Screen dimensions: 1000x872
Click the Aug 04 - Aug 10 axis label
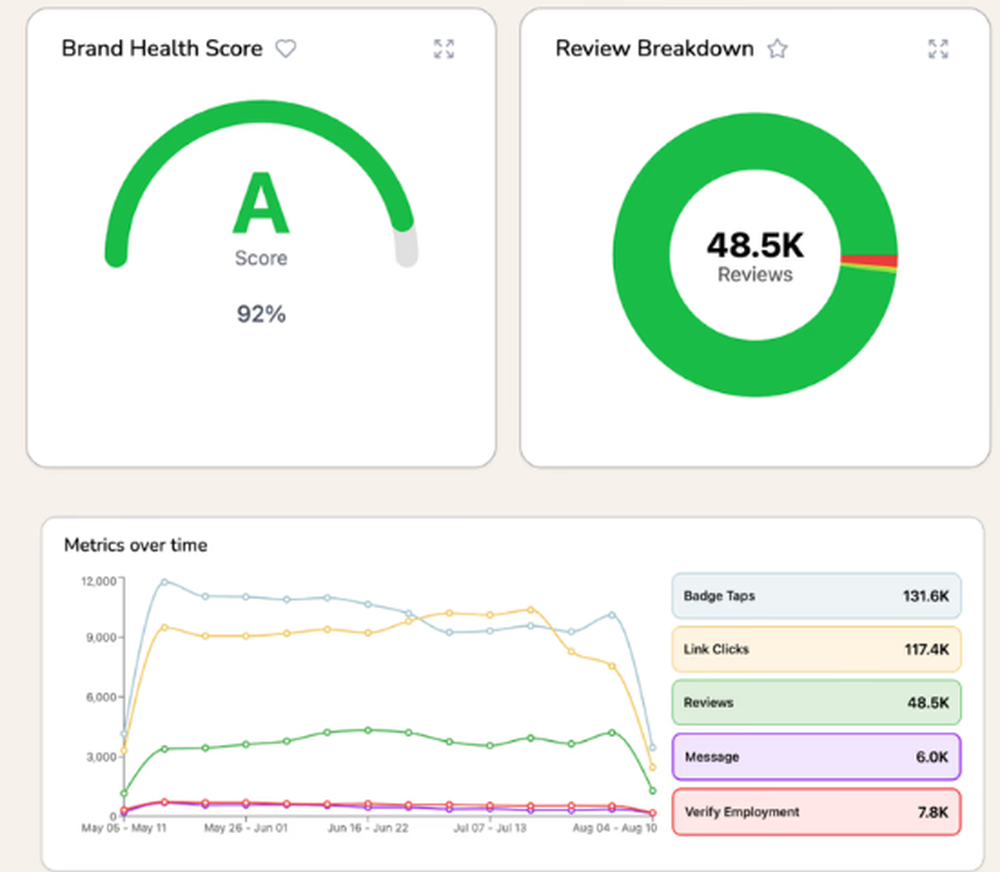(x=612, y=828)
